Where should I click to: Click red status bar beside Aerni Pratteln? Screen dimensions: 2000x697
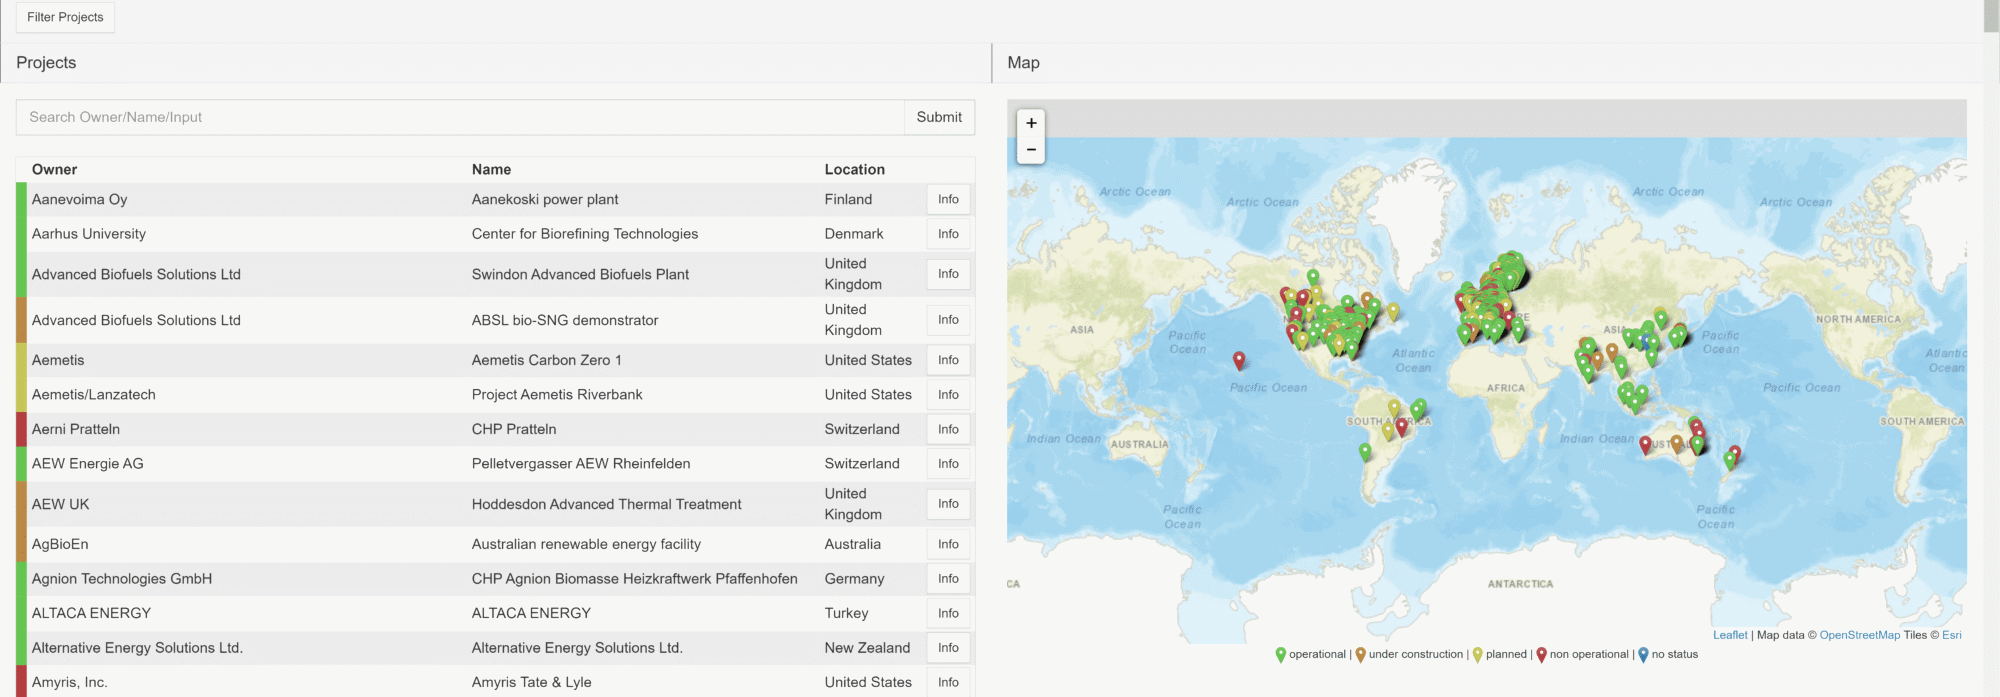click(21, 429)
